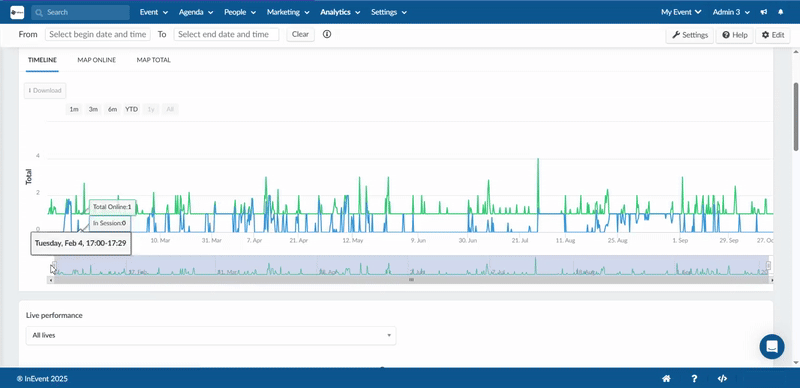Click the Live performance heading
Viewport: 800px width, 388px height.
click(x=54, y=316)
